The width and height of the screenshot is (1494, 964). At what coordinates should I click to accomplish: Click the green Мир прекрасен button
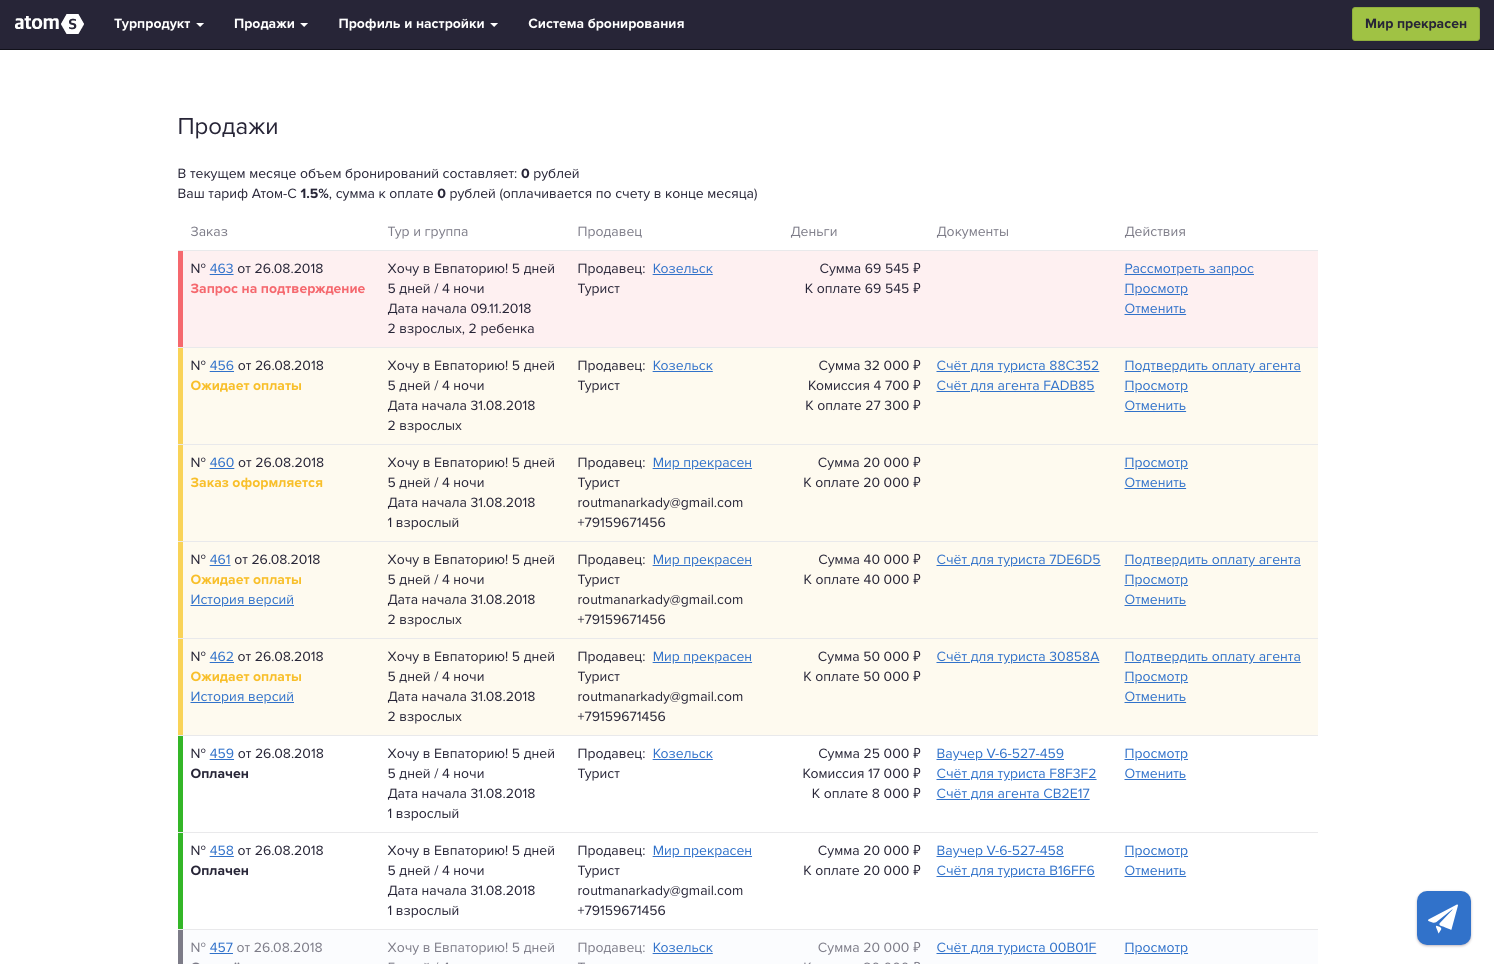pos(1415,24)
